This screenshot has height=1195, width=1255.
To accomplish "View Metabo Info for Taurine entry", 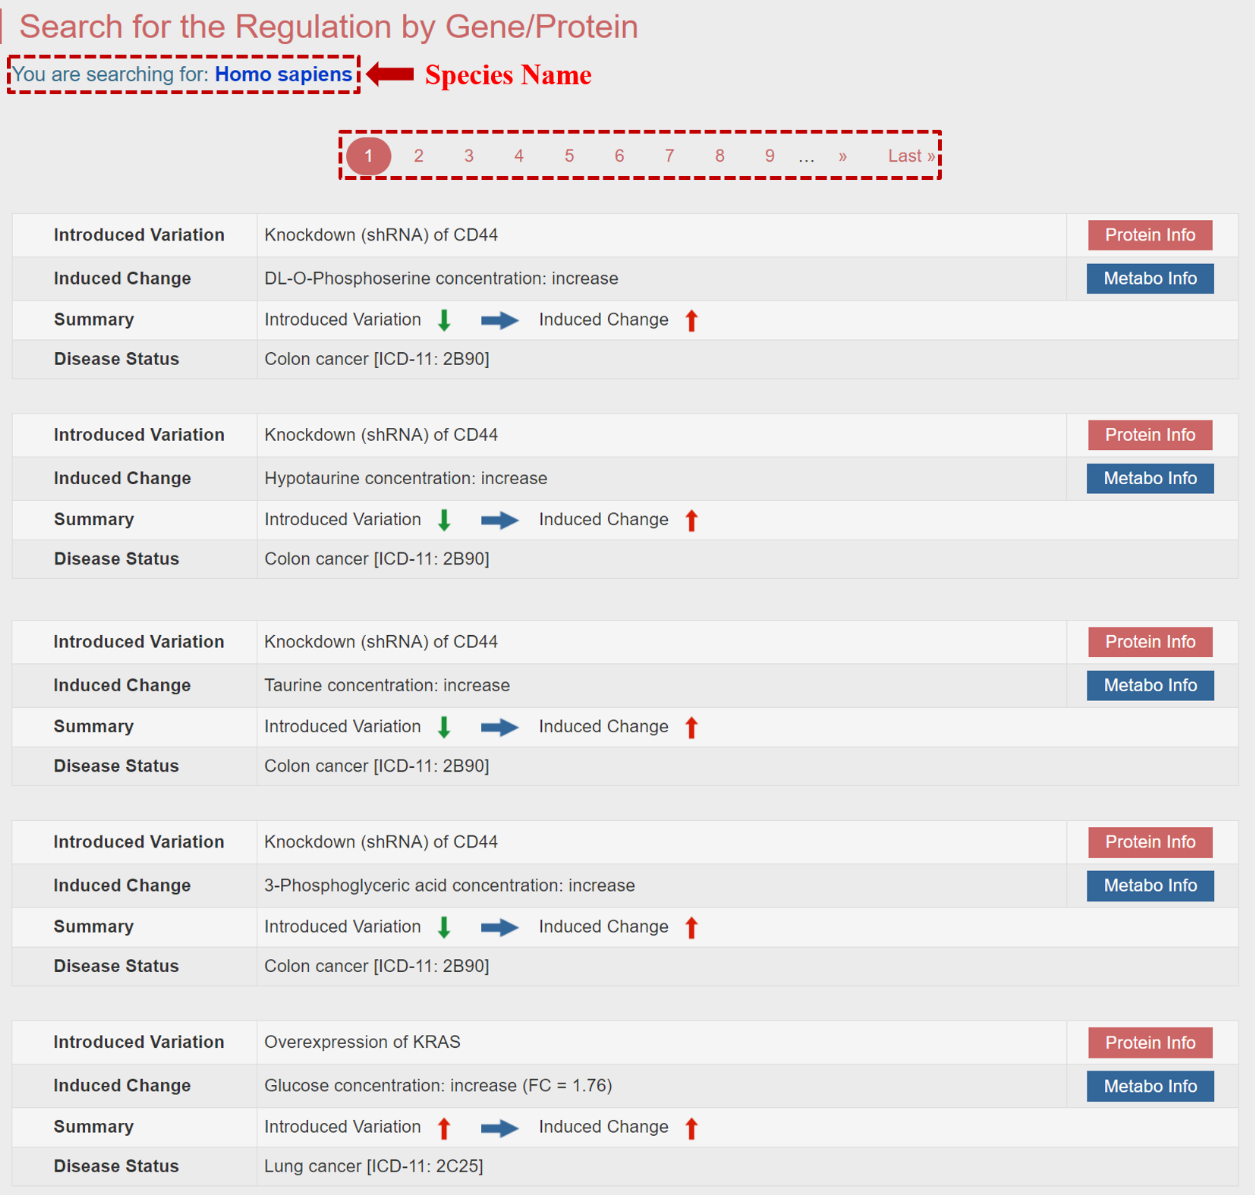I will click(x=1150, y=686).
